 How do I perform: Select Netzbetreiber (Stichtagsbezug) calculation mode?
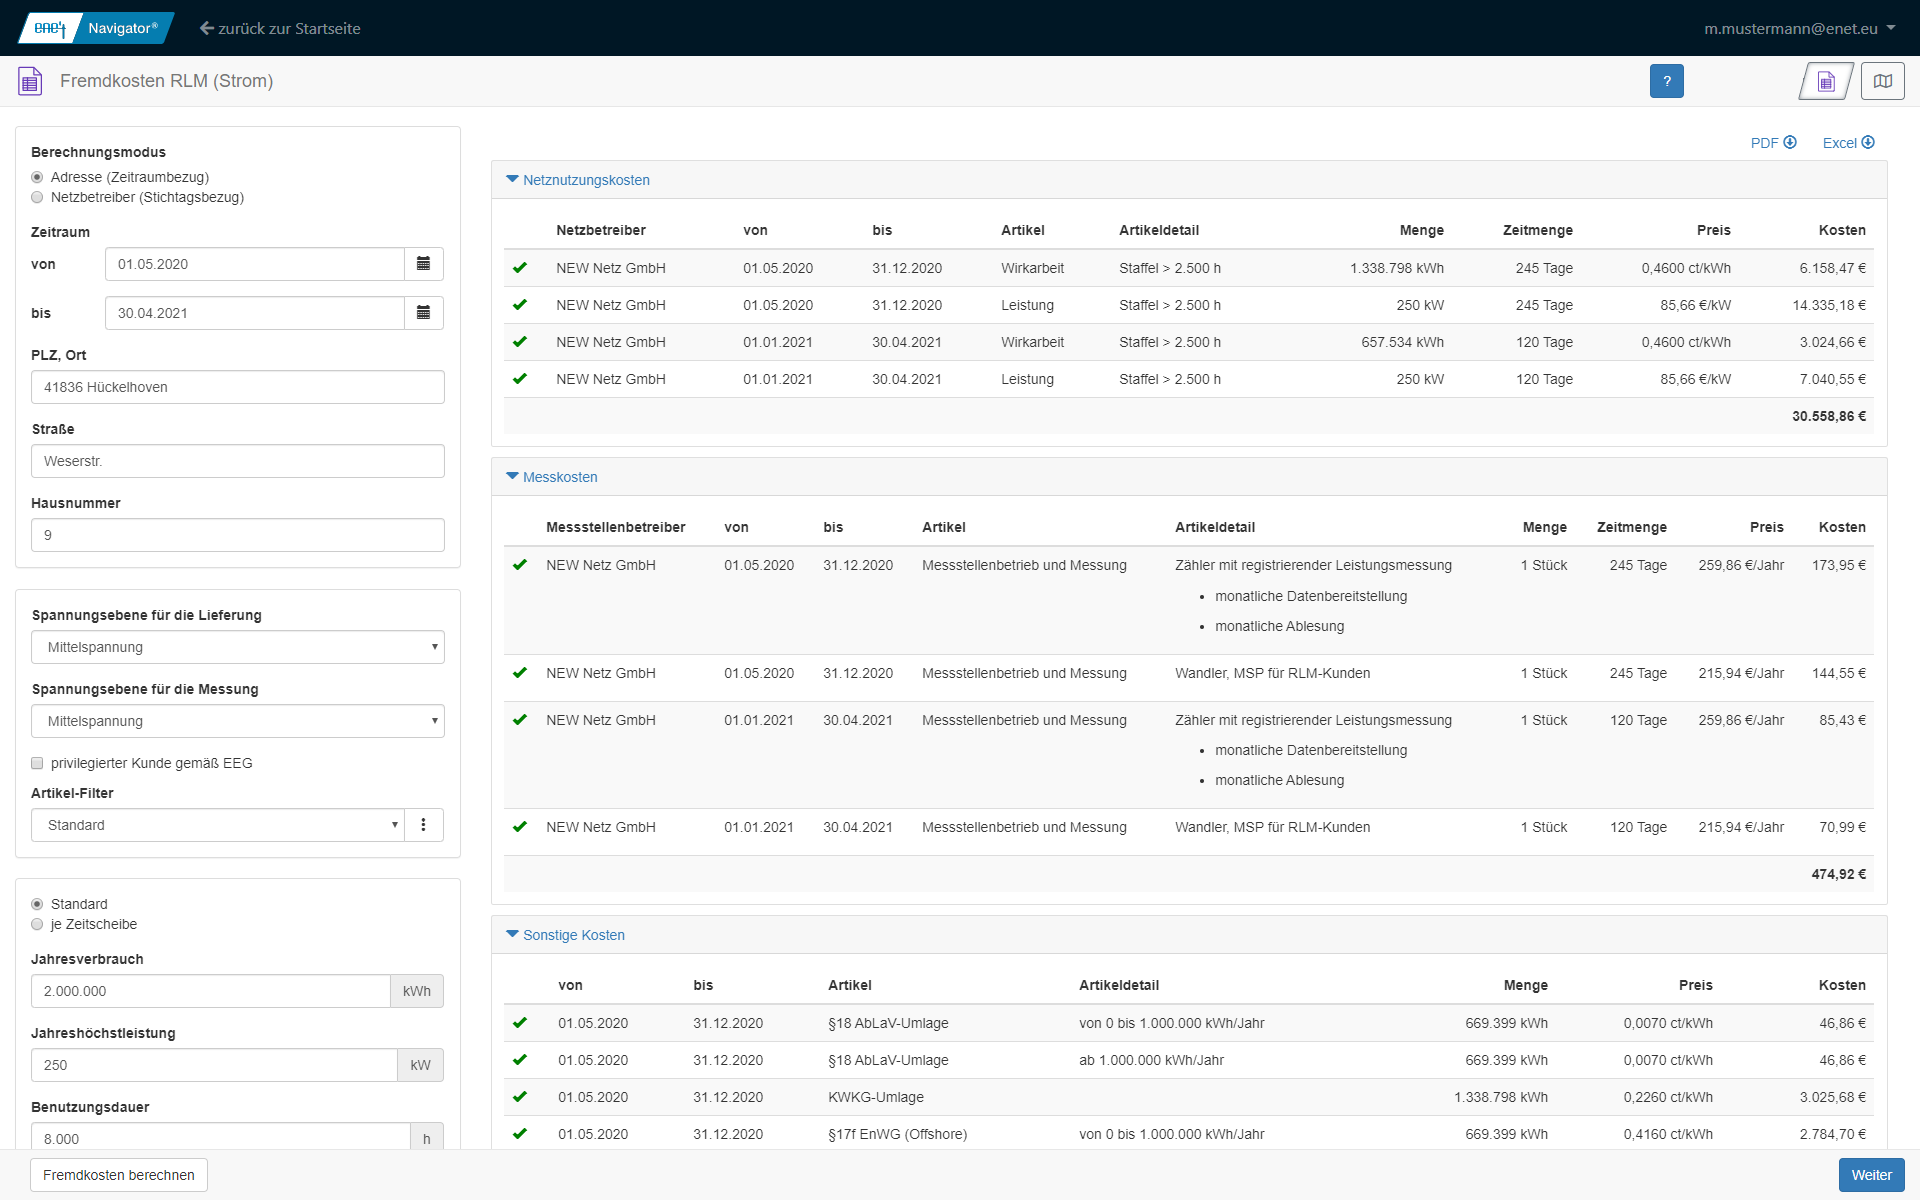click(x=38, y=198)
